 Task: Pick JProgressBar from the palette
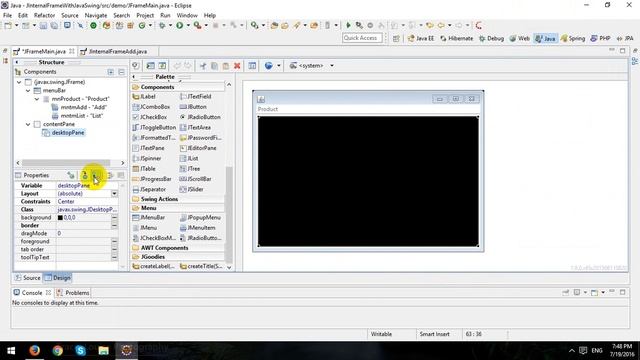point(153,179)
